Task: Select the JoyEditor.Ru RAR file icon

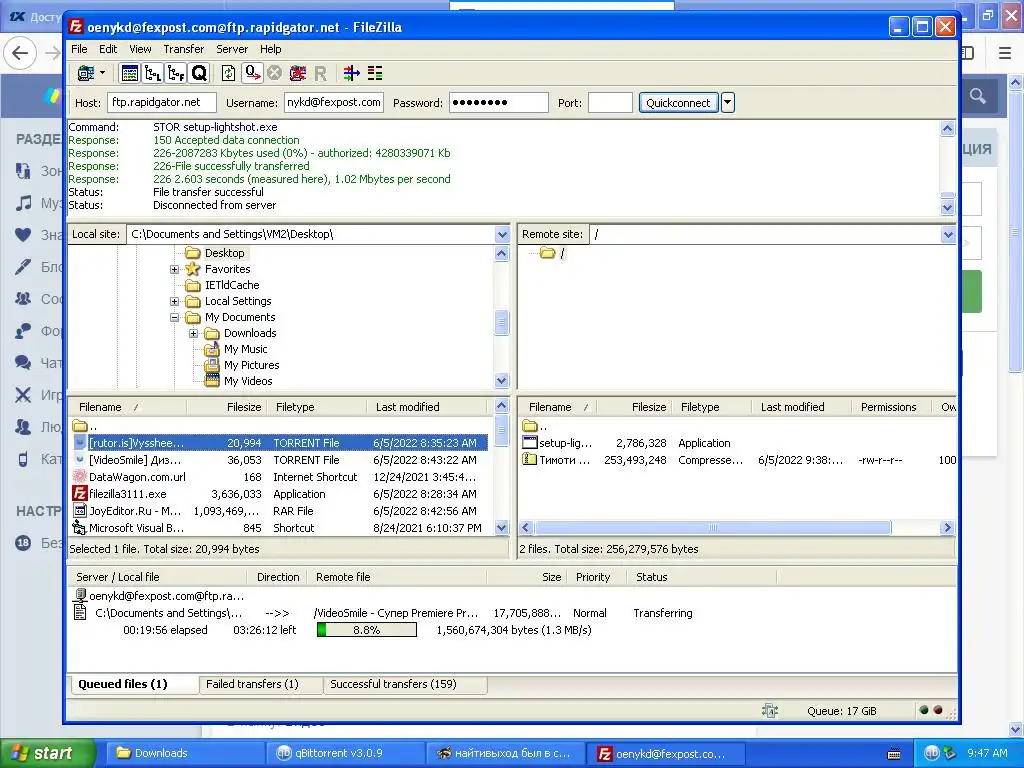Action: point(80,511)
